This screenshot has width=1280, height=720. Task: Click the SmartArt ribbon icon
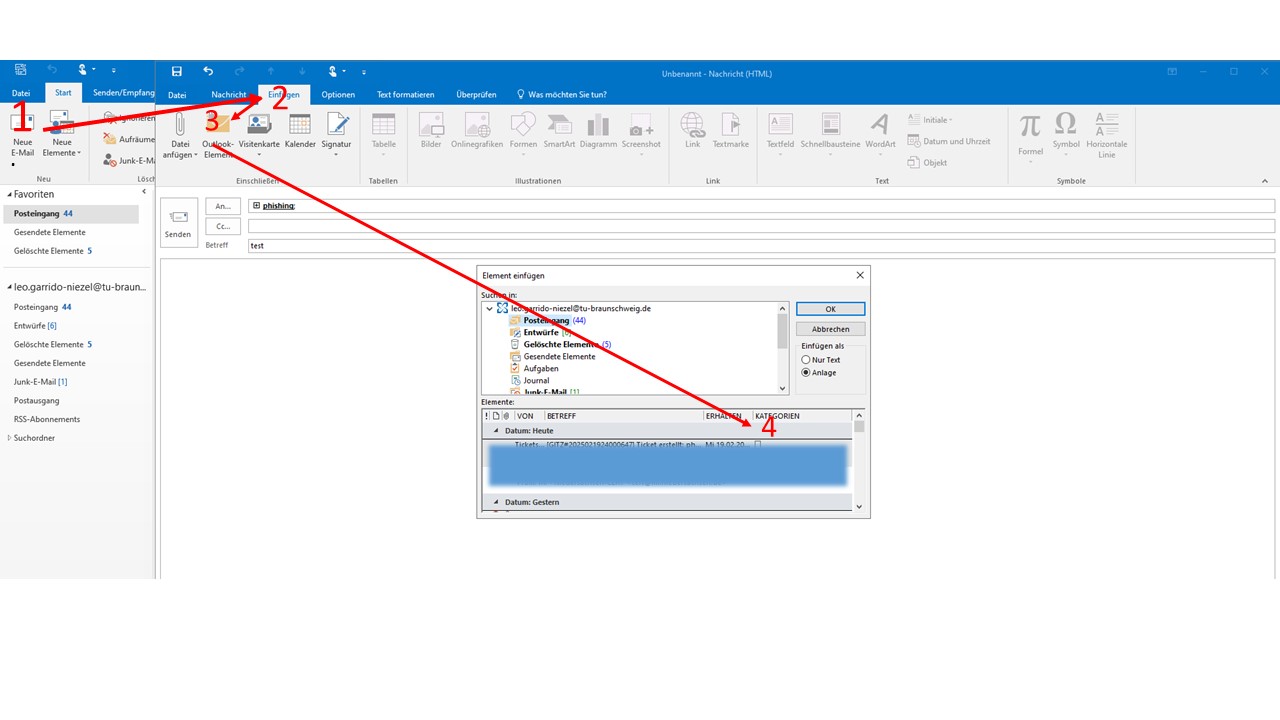[559, 124]
